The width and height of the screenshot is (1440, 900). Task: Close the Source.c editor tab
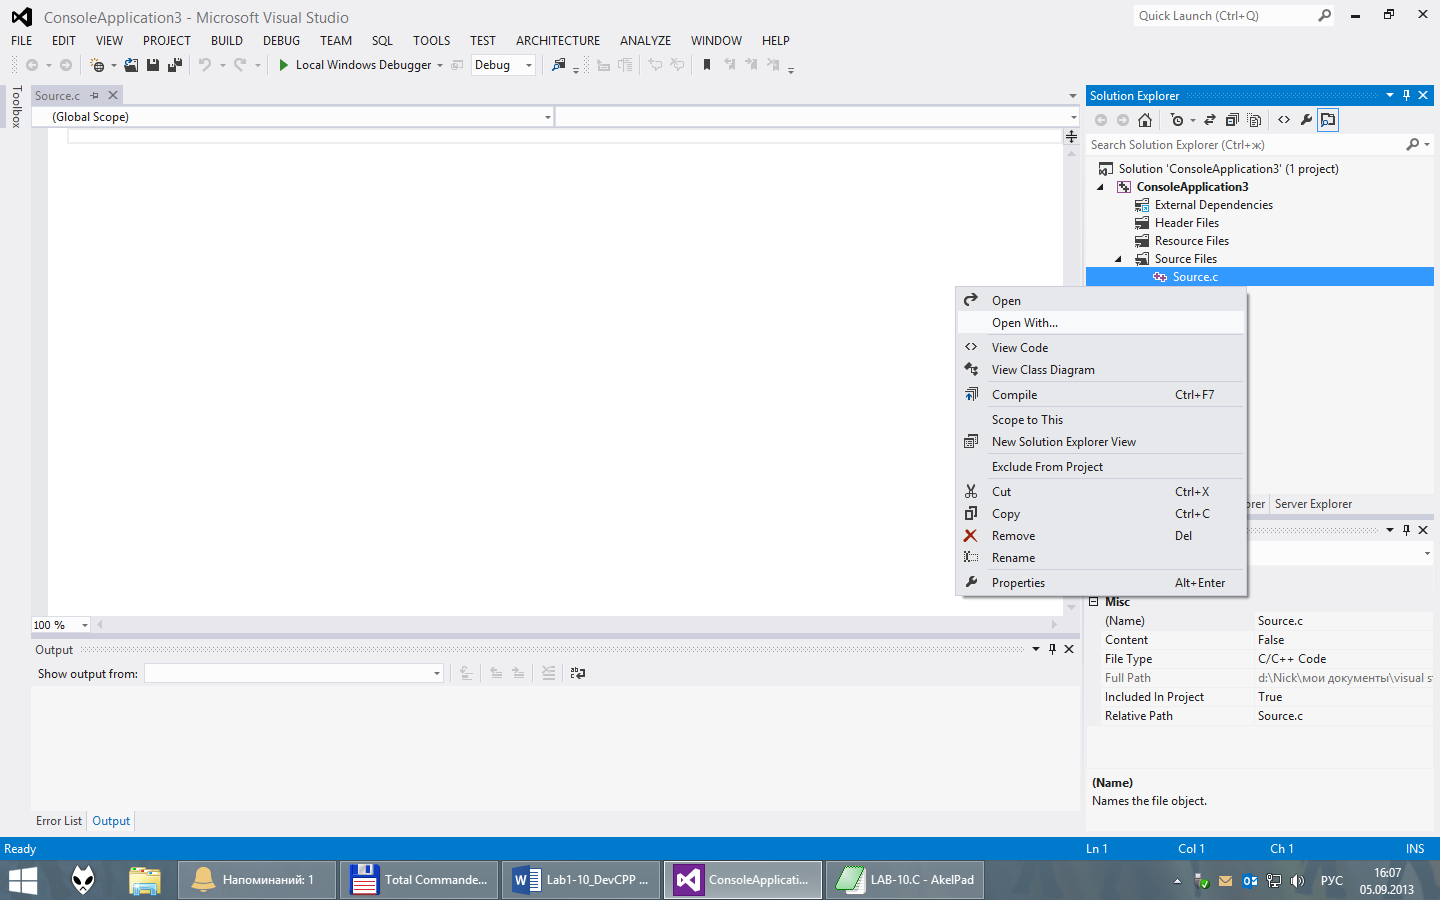click(x=113, y=96)
